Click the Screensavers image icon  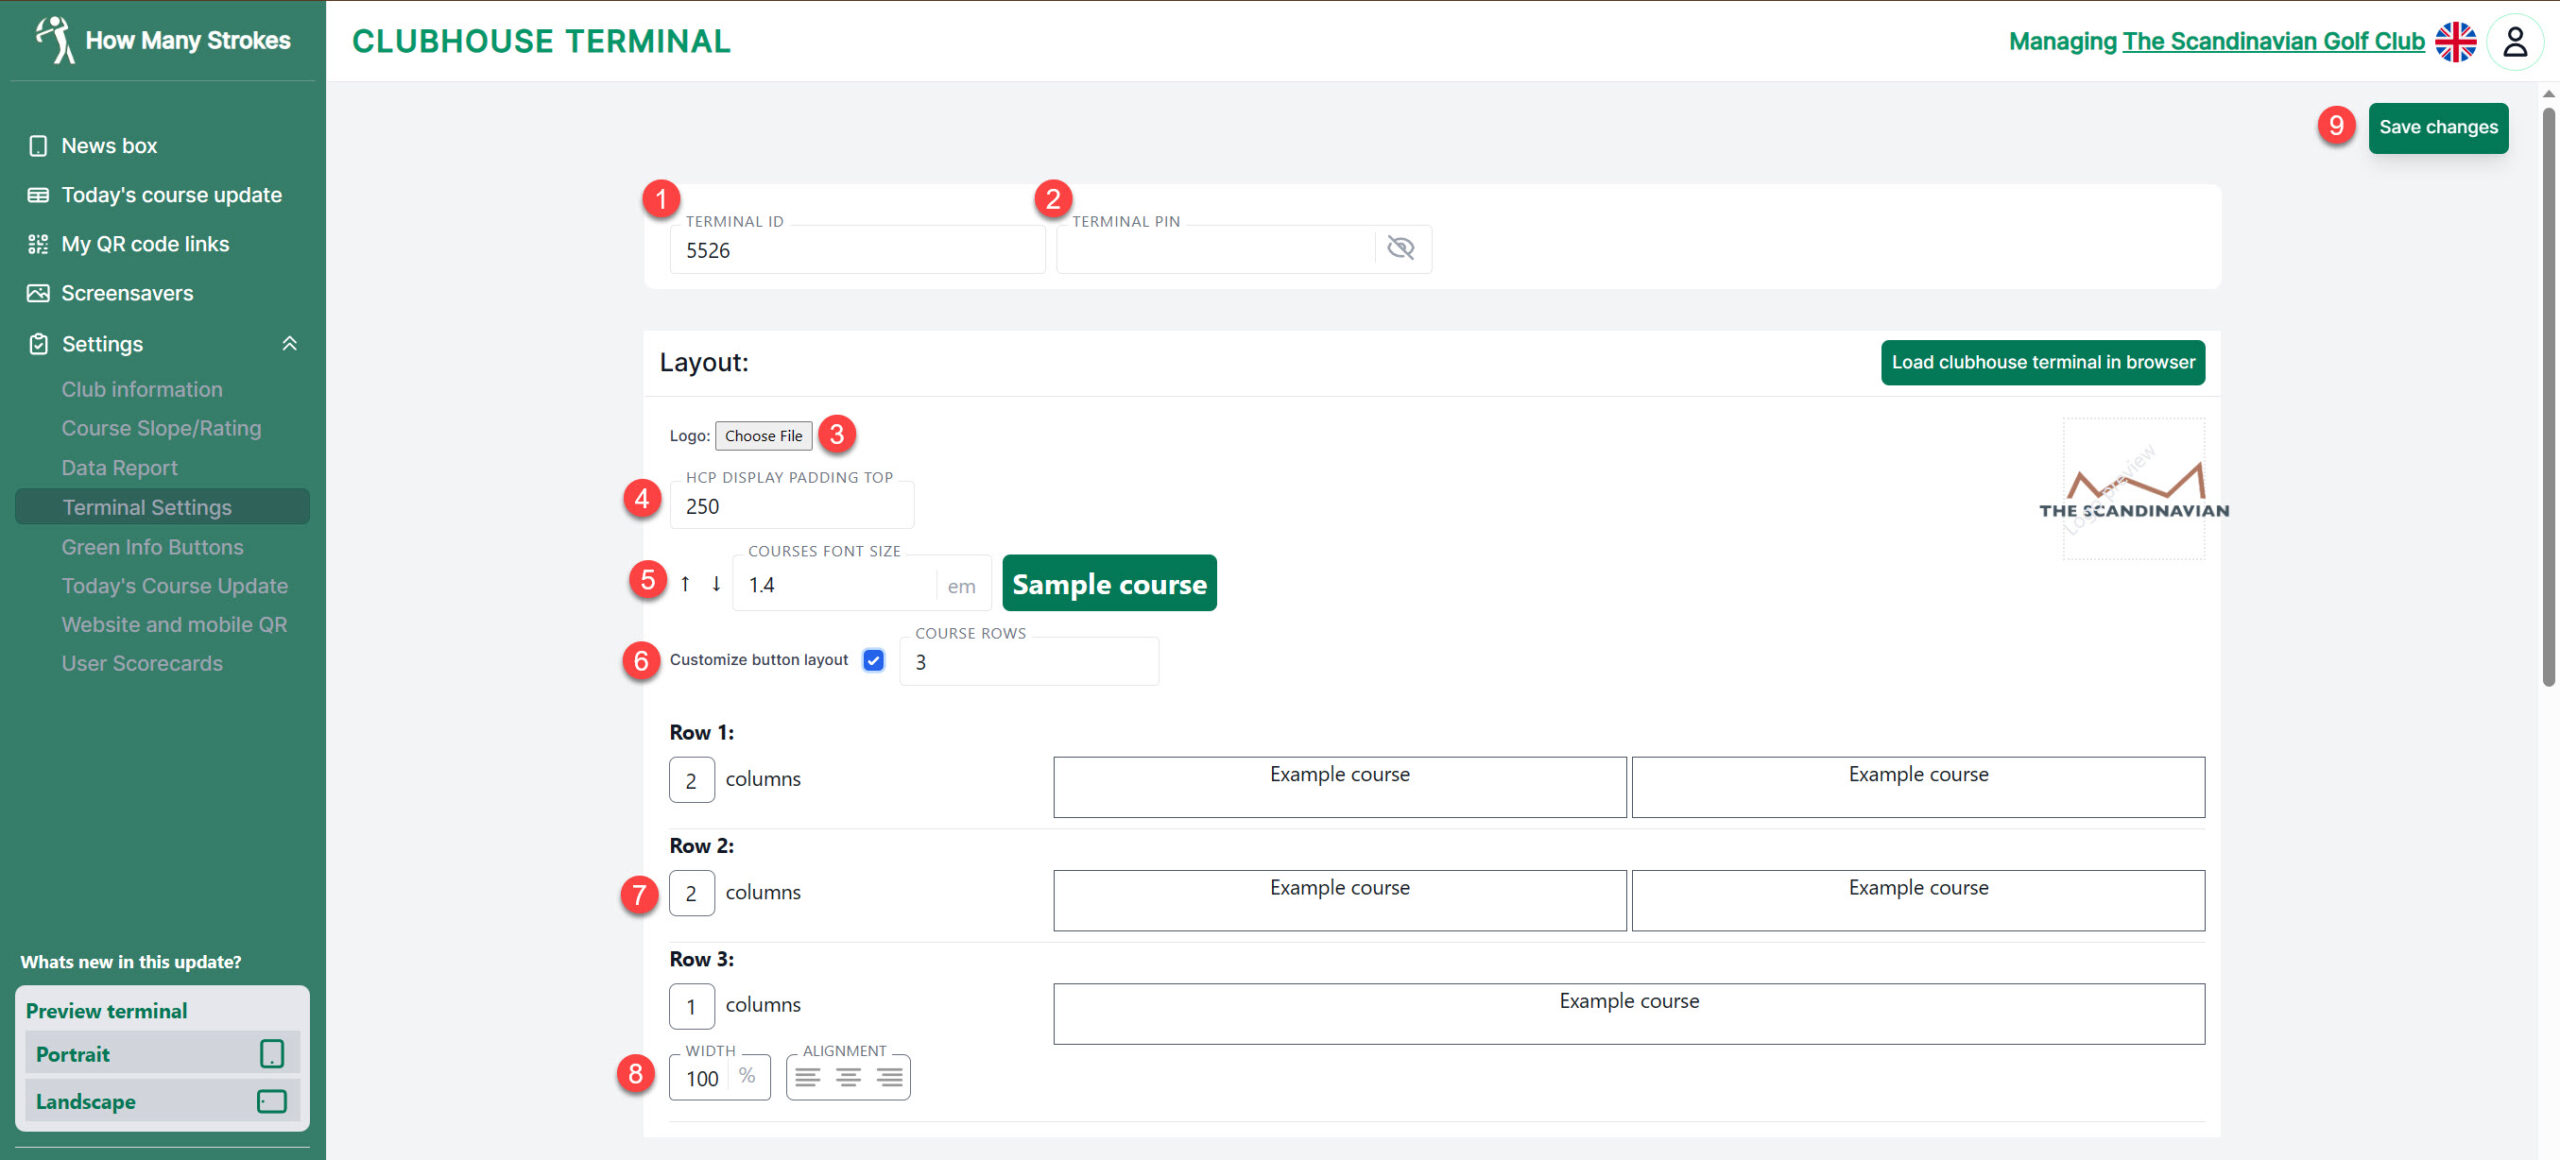[38, 292]
